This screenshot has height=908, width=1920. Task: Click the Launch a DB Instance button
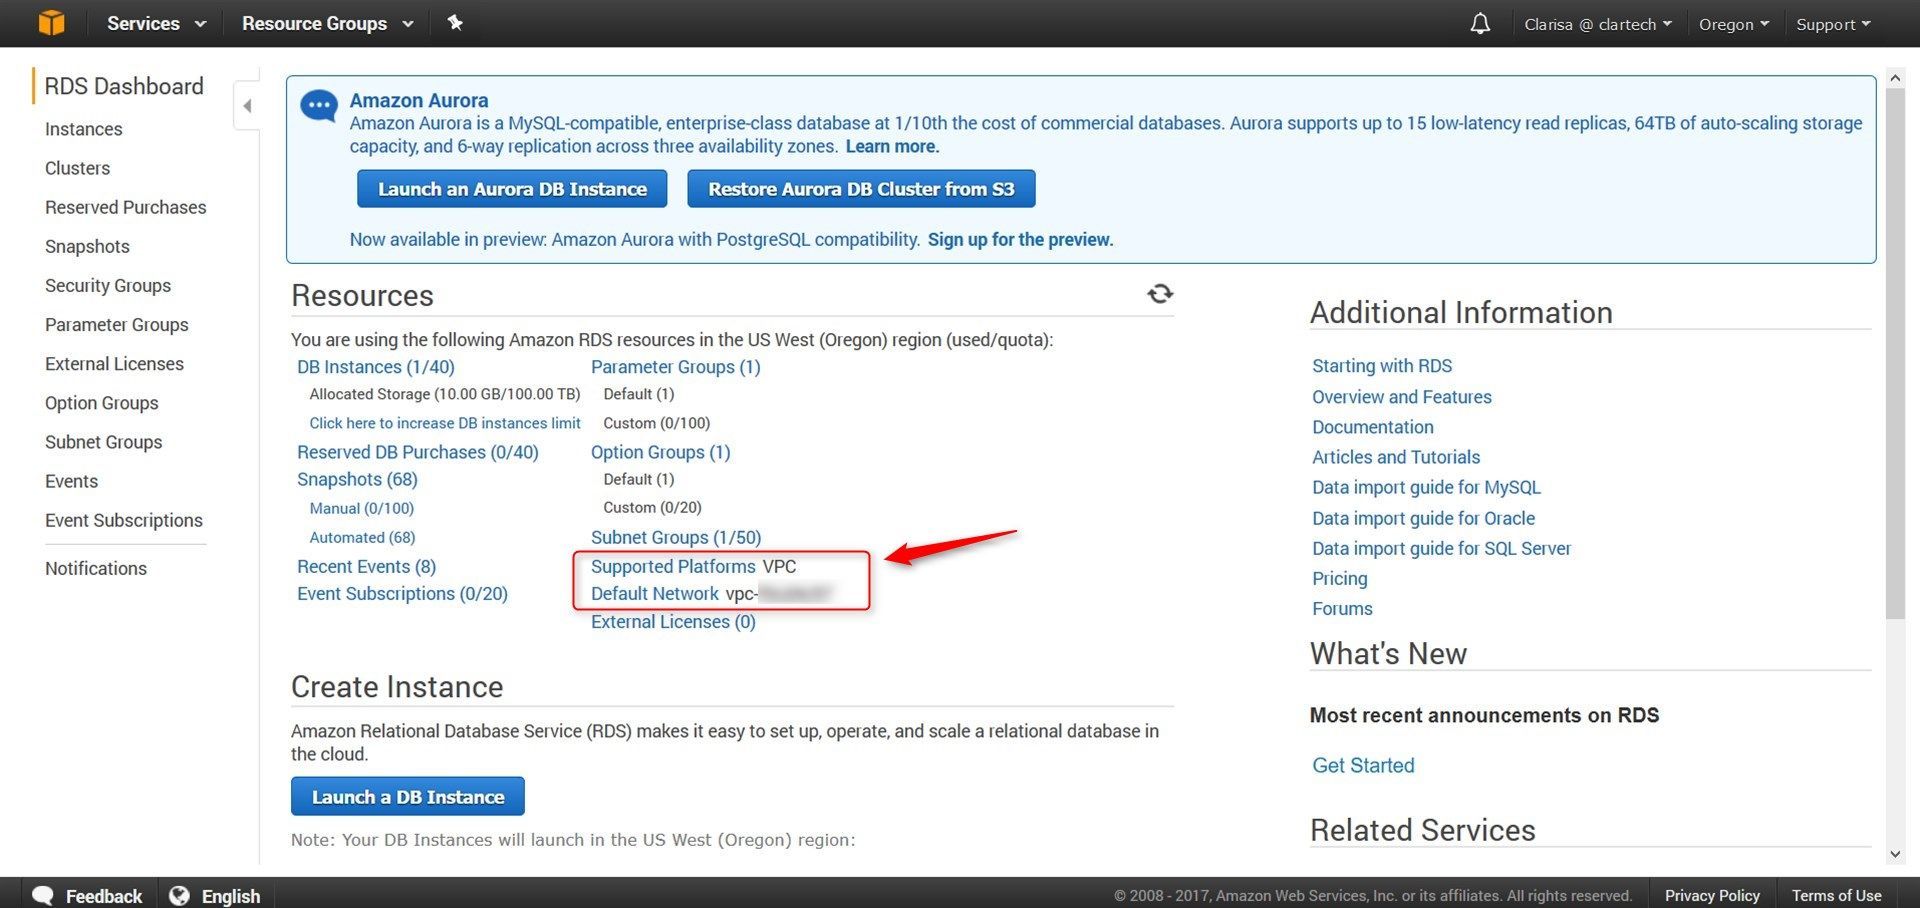(x=408, y=797)
